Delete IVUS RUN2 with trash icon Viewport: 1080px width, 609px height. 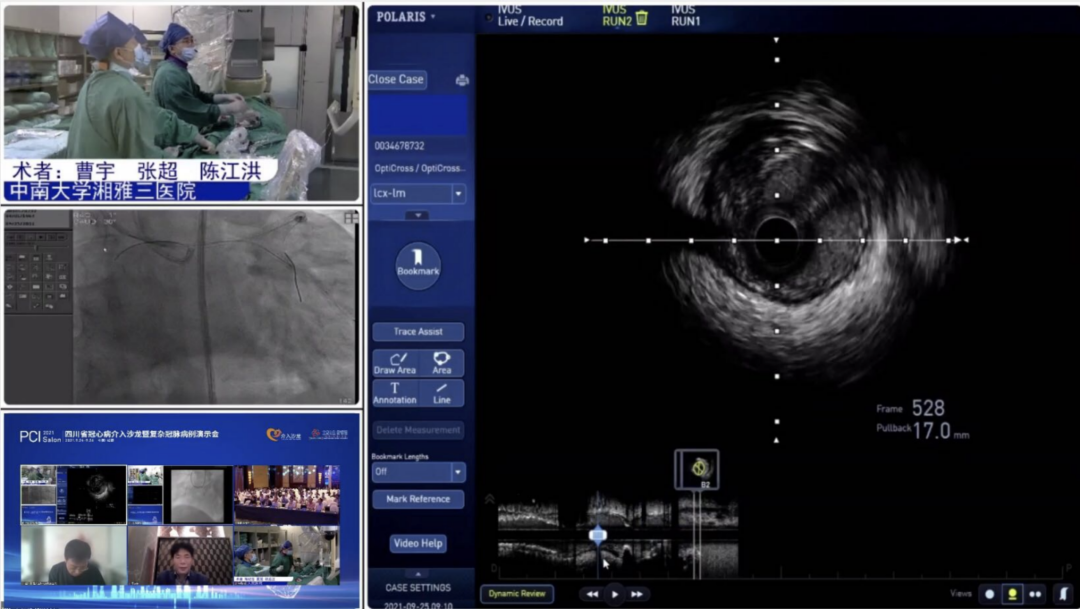click(641, 18)
